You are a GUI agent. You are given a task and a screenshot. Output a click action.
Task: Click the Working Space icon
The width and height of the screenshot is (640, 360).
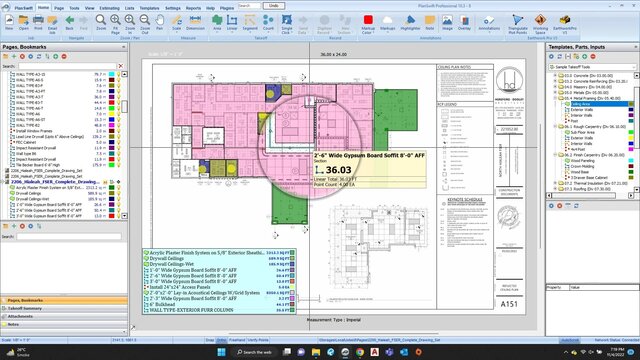point(540,24)
